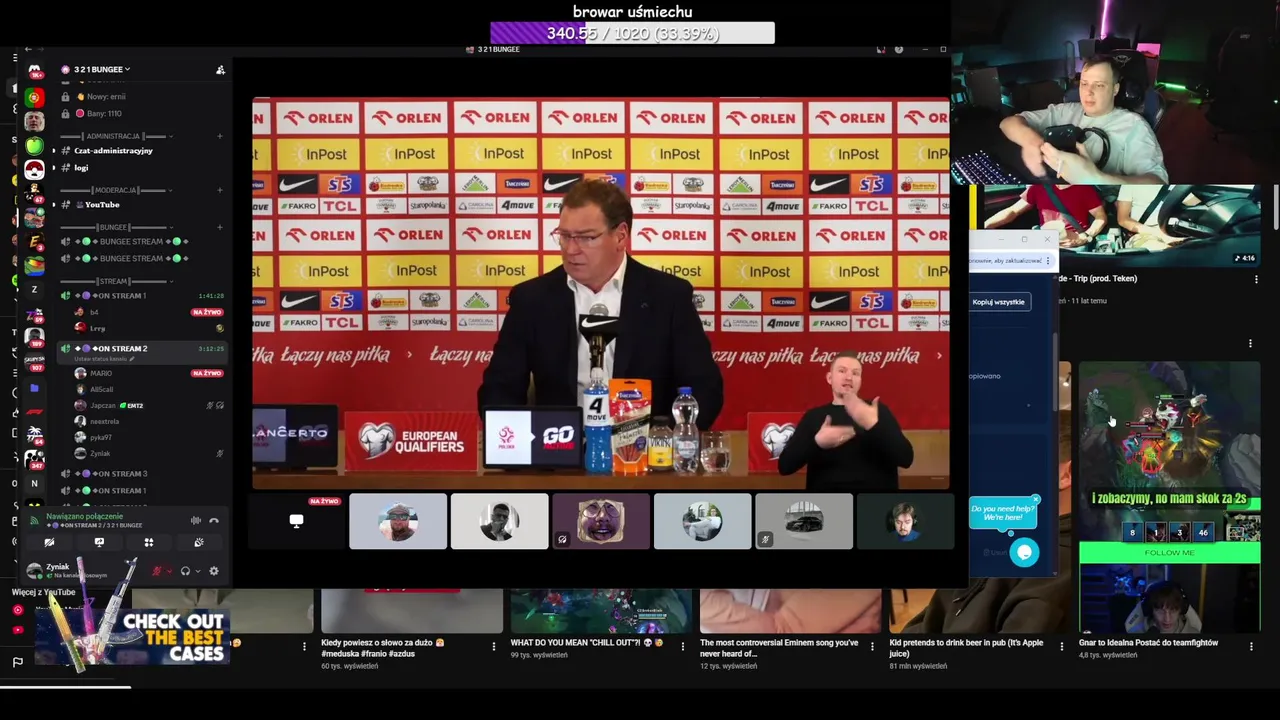Open the help chat bubble button
The width and height of the screenshot is (1280, 720).
[1024, 552]
